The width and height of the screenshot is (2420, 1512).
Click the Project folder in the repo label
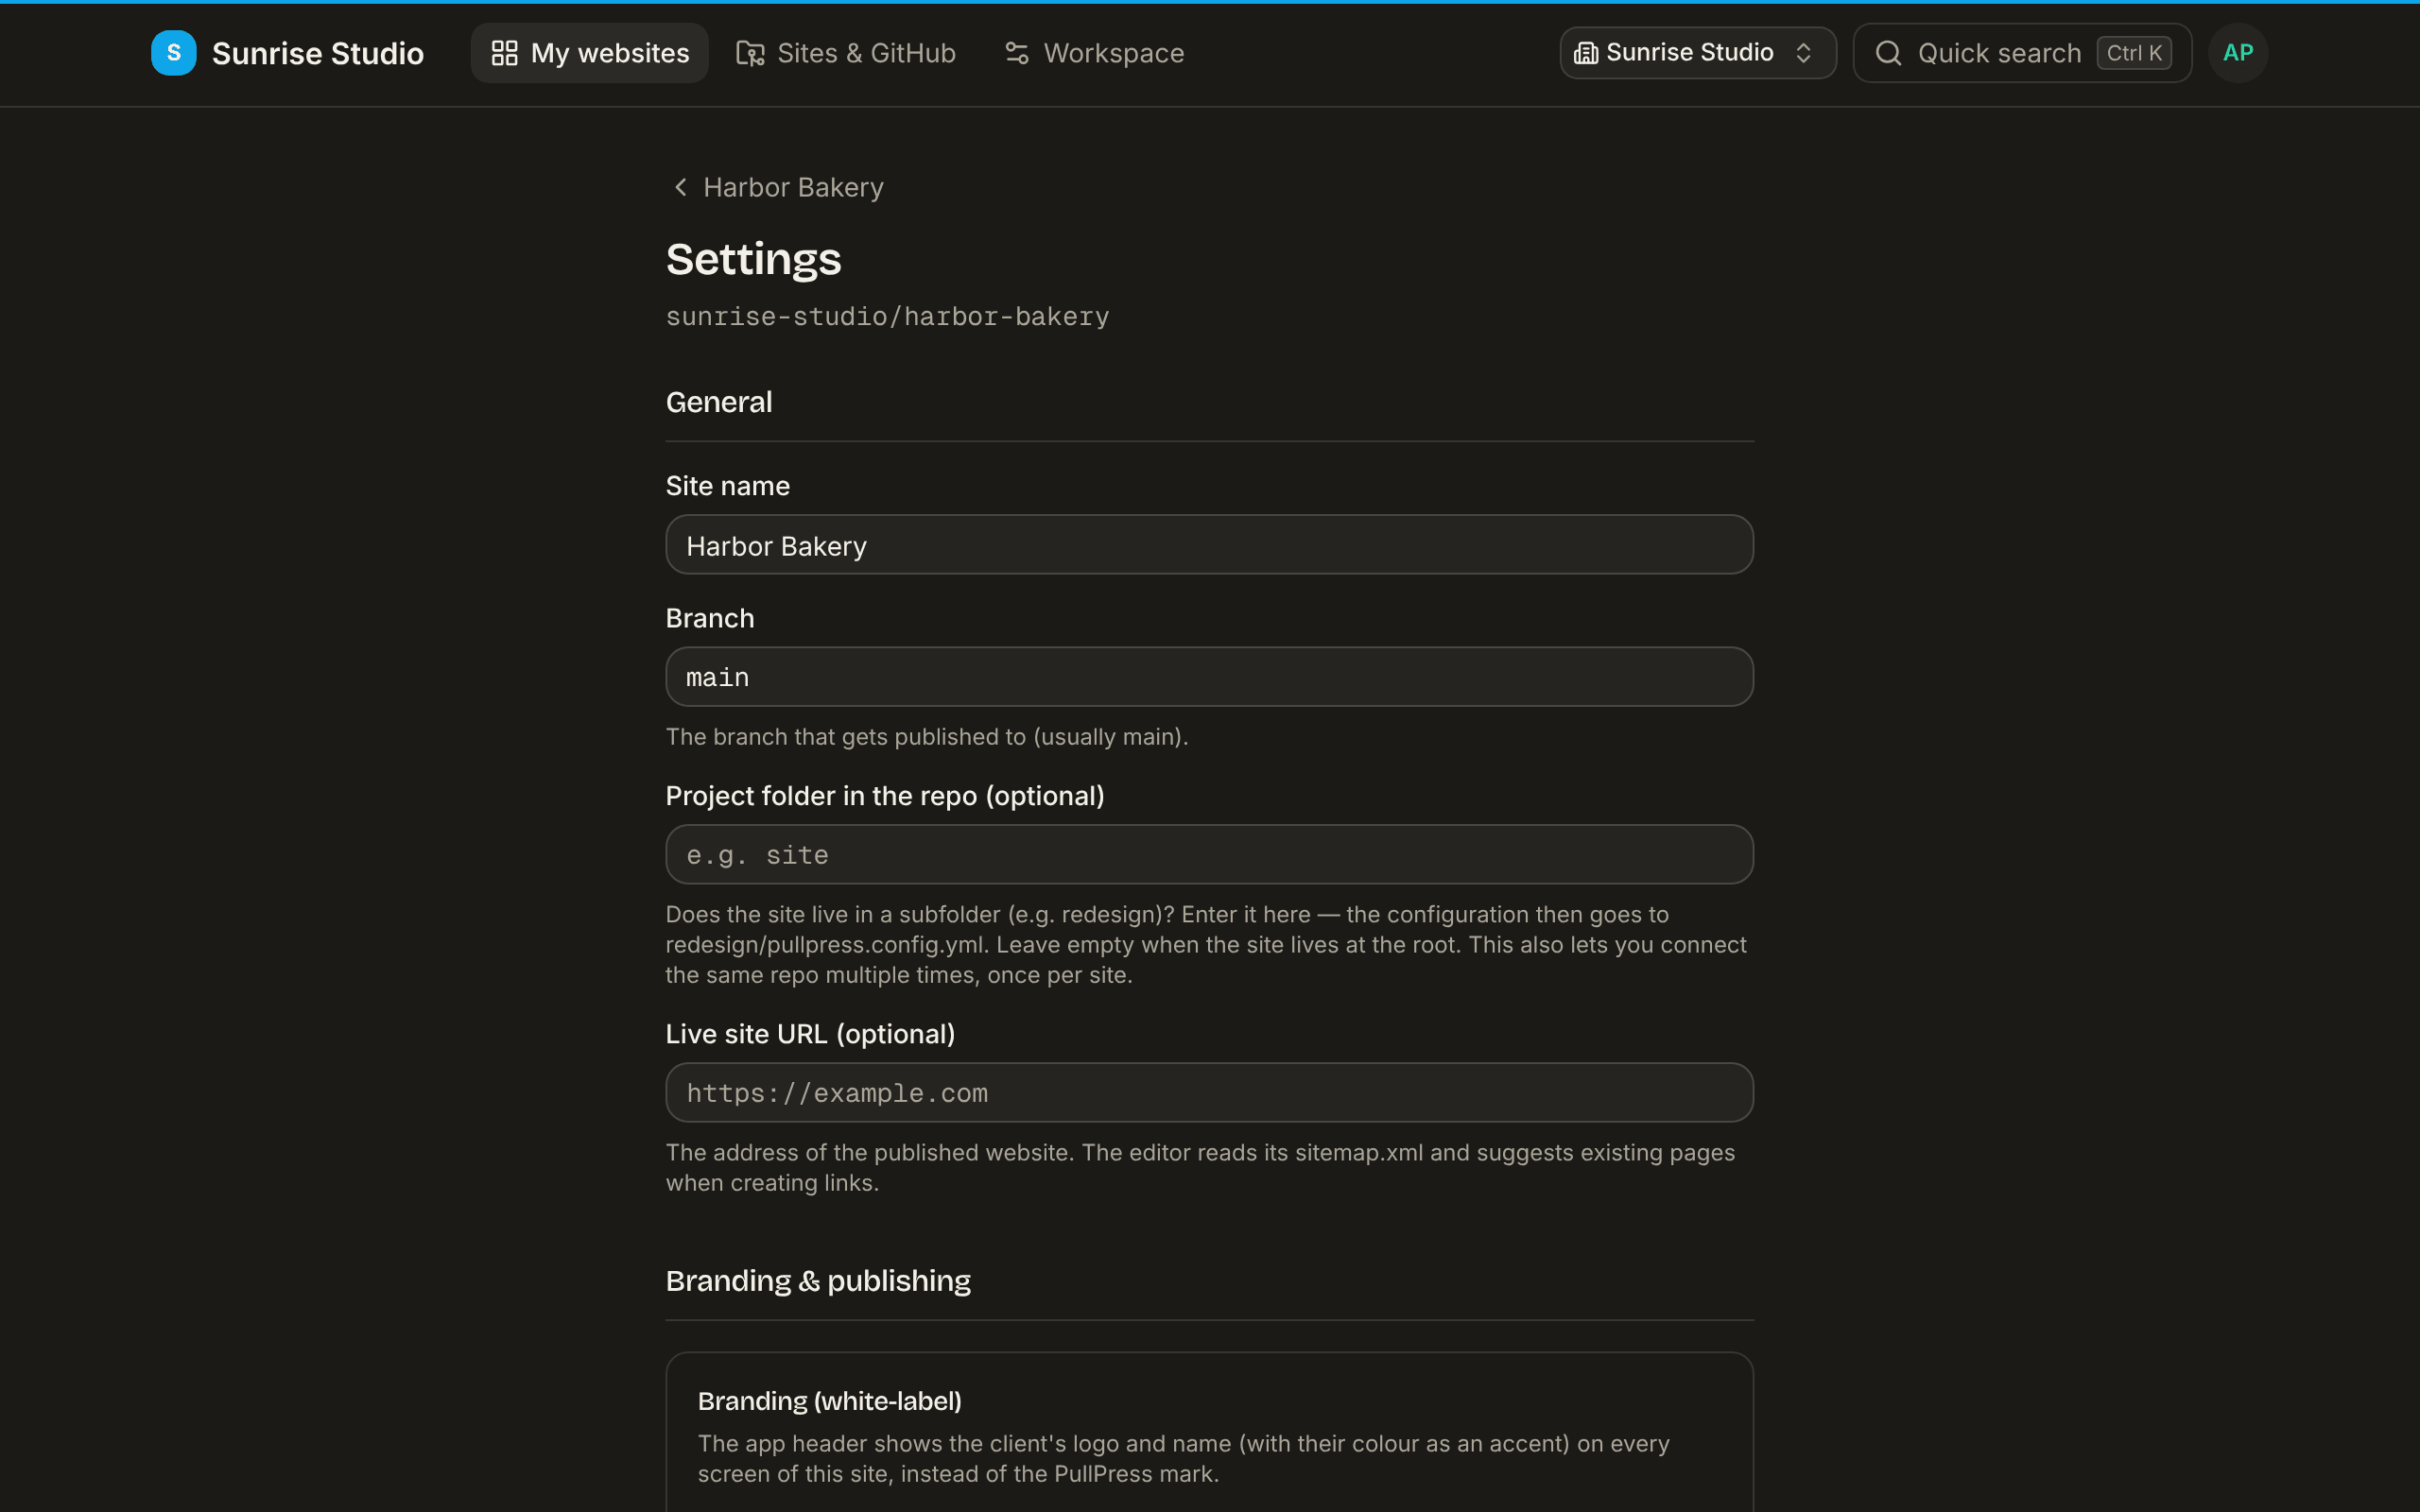884,796
